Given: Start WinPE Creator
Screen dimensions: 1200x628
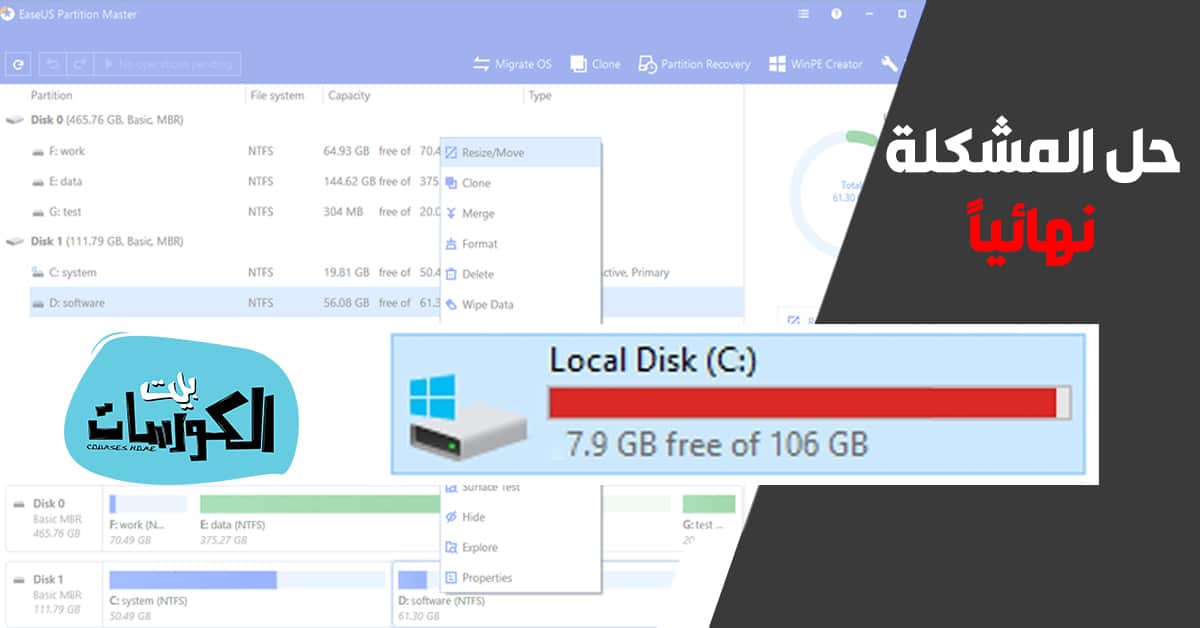Looking at the screenshot, I should pos(815,64).
